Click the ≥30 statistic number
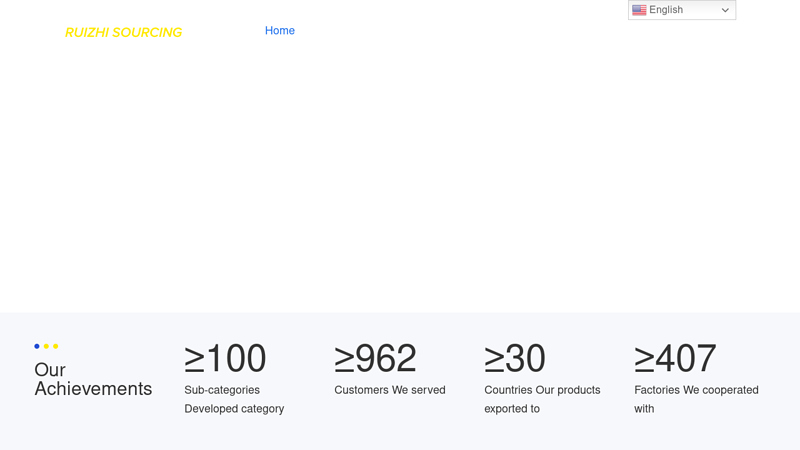This screenshot has height=450, width=800. pos(514,358)
